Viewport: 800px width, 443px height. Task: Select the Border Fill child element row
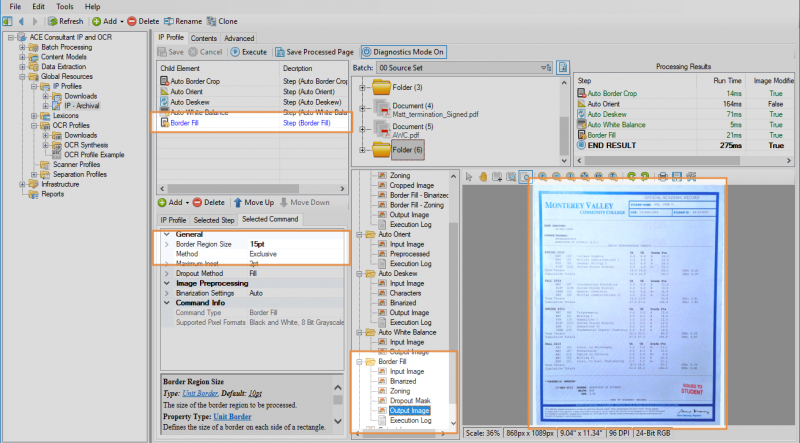click(253, 123)
